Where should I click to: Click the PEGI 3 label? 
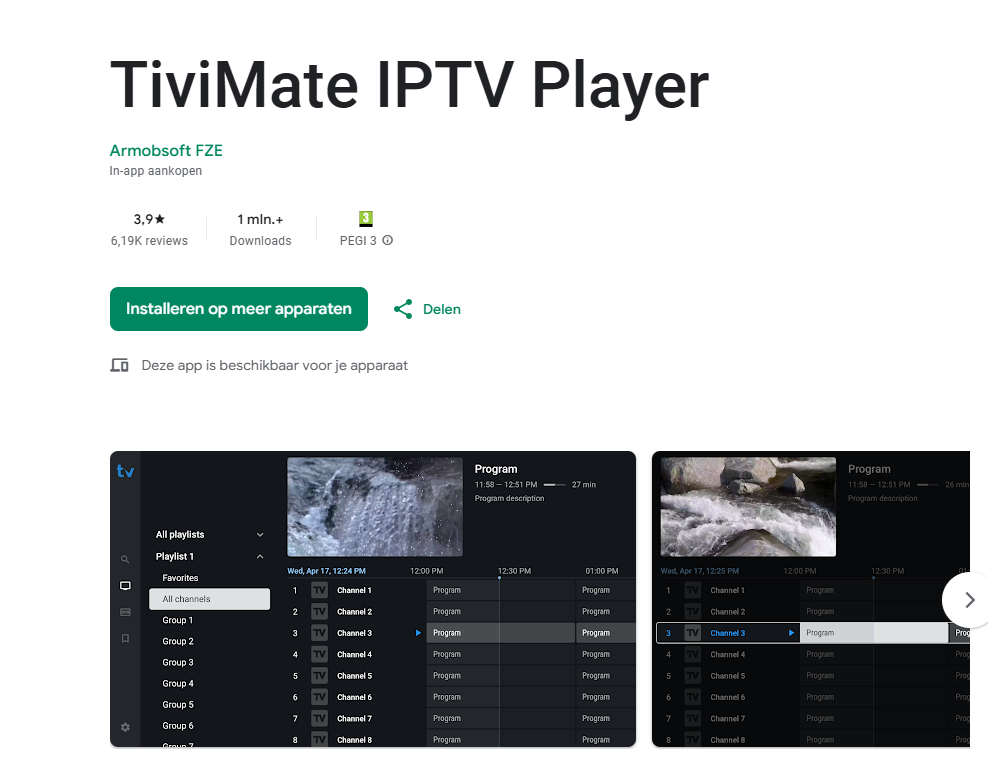click(x=358, y=241)
